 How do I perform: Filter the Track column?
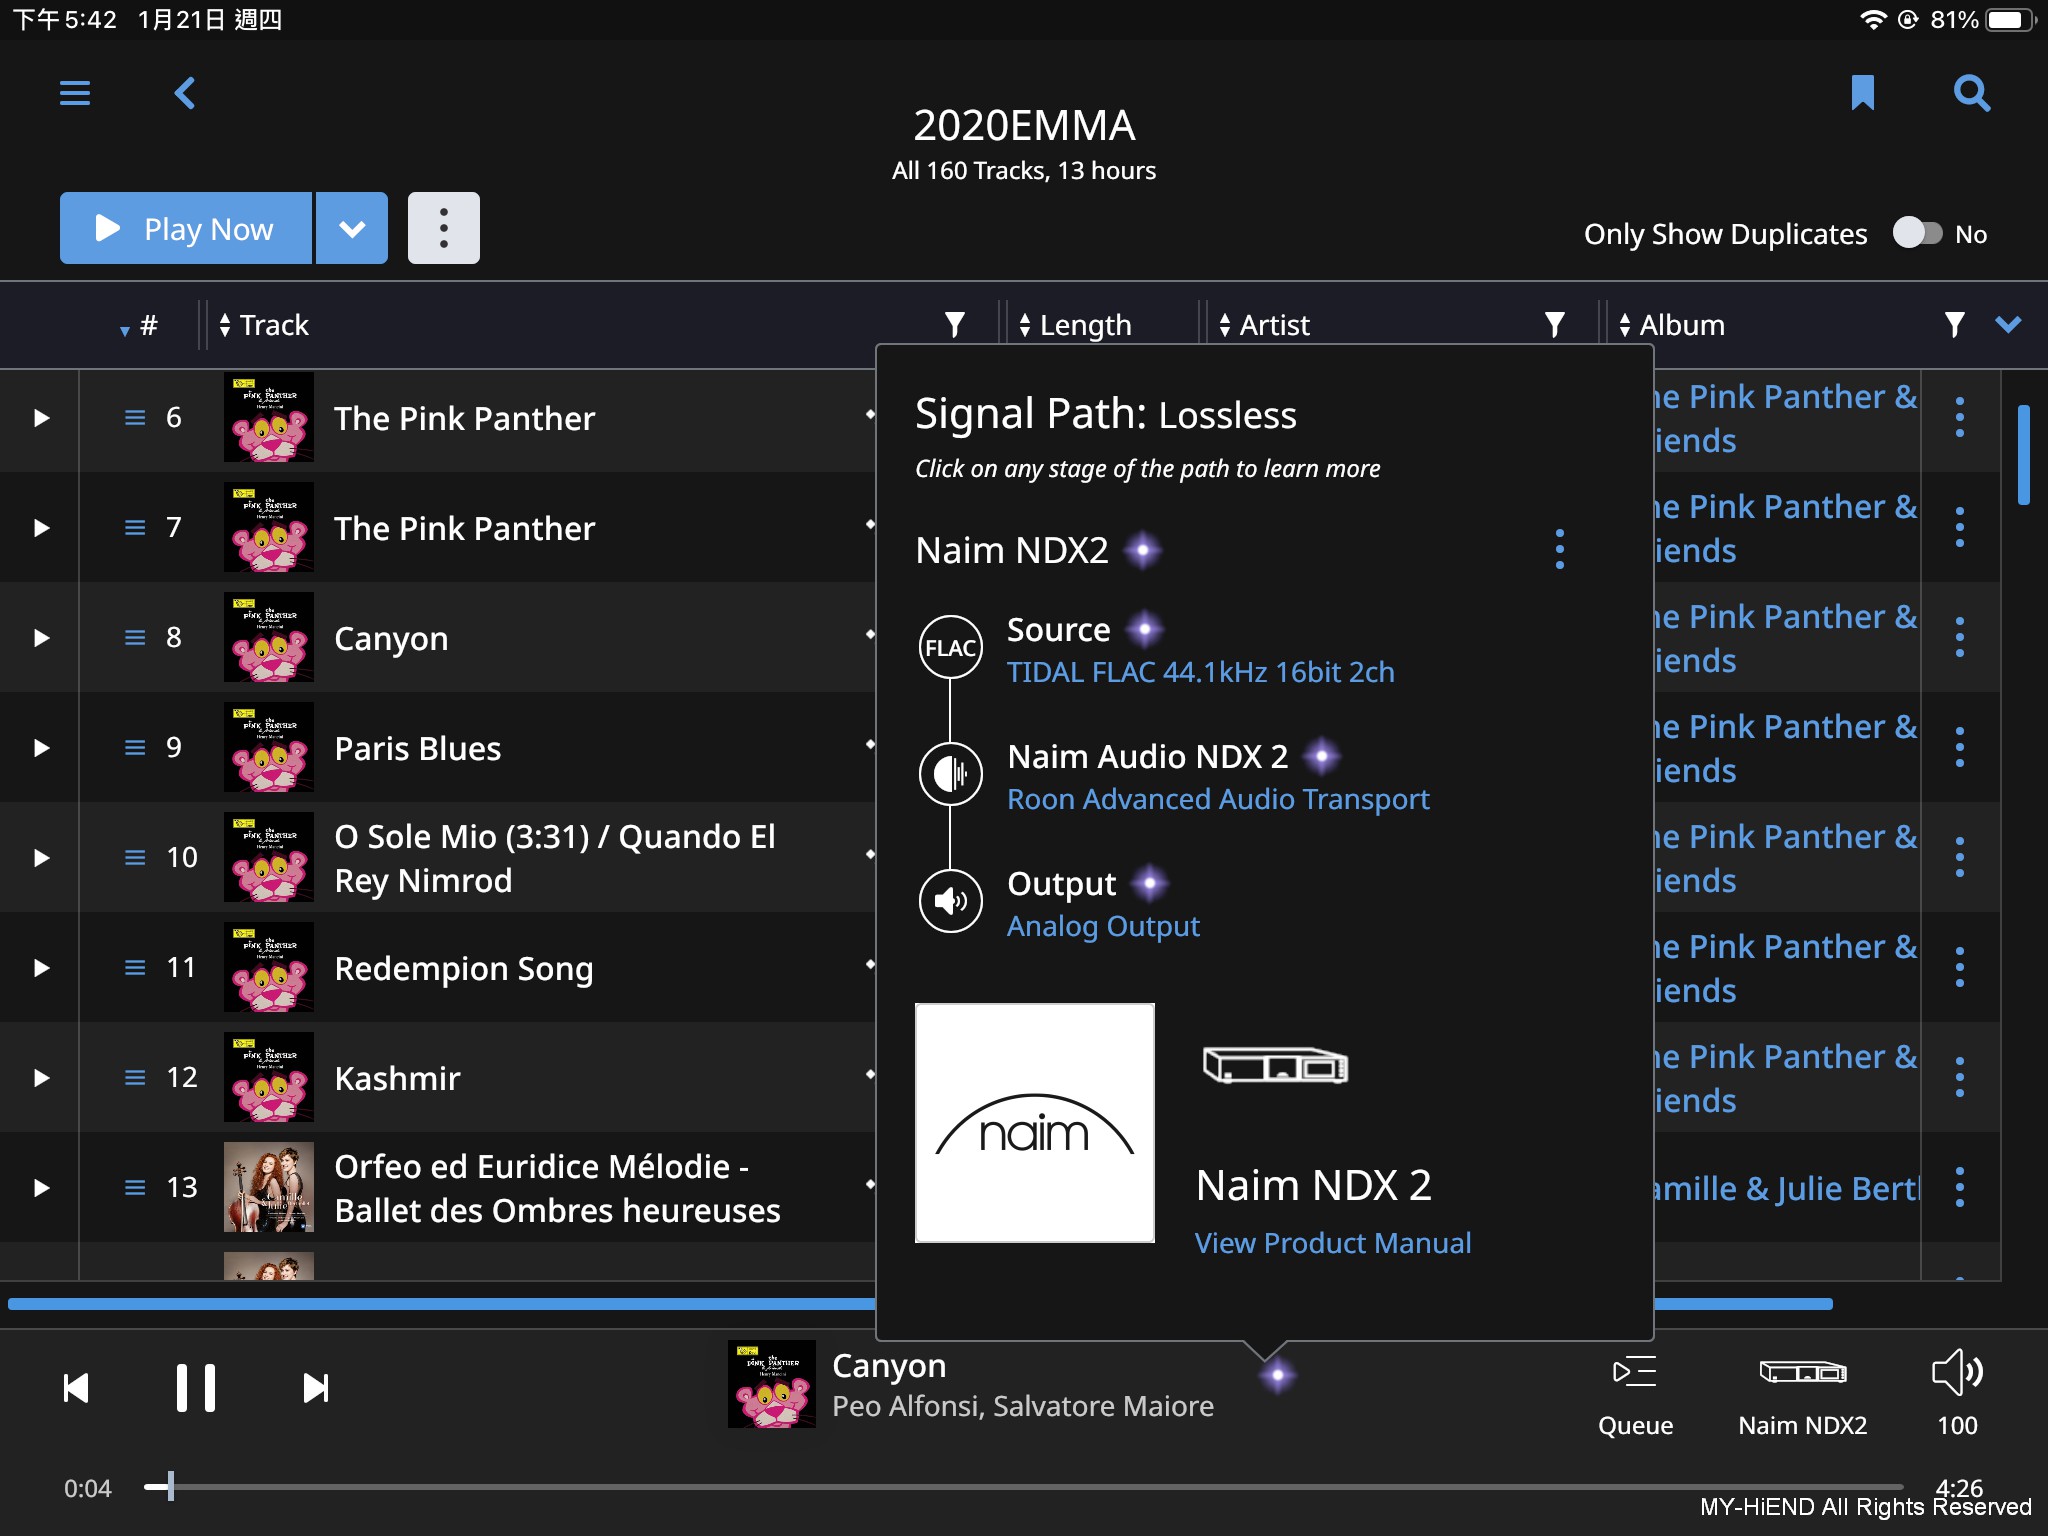tap(955, 324)
